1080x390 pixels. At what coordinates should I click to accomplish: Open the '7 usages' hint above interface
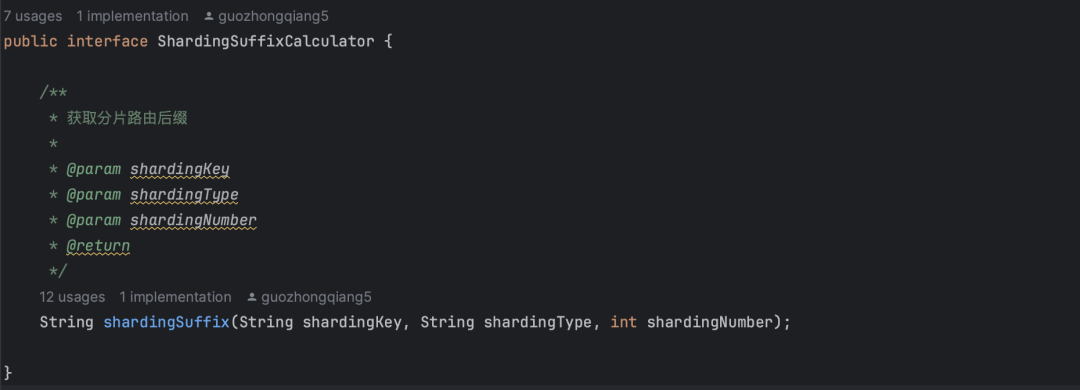(32, 16)
